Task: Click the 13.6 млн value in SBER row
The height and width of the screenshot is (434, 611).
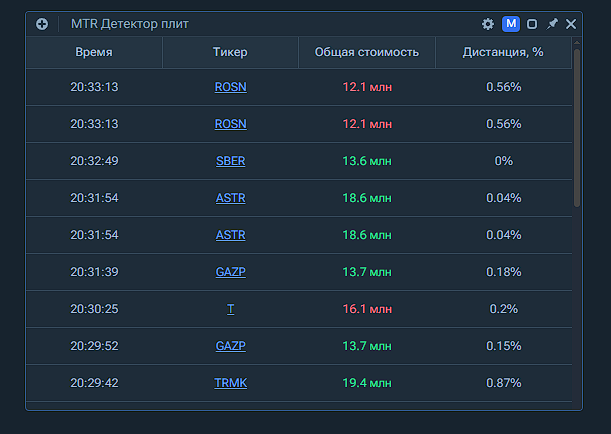Action: coord(366,161)
